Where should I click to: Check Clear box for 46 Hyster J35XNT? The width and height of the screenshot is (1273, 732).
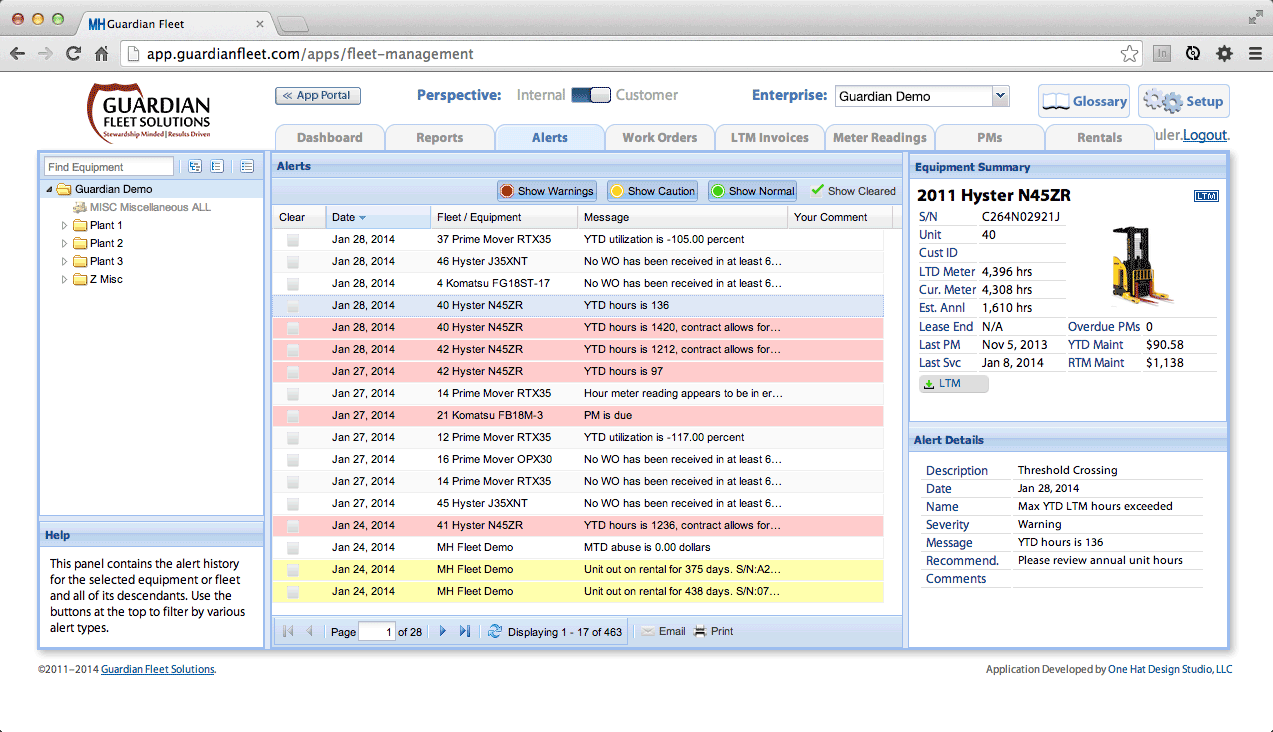pos(293,261)
